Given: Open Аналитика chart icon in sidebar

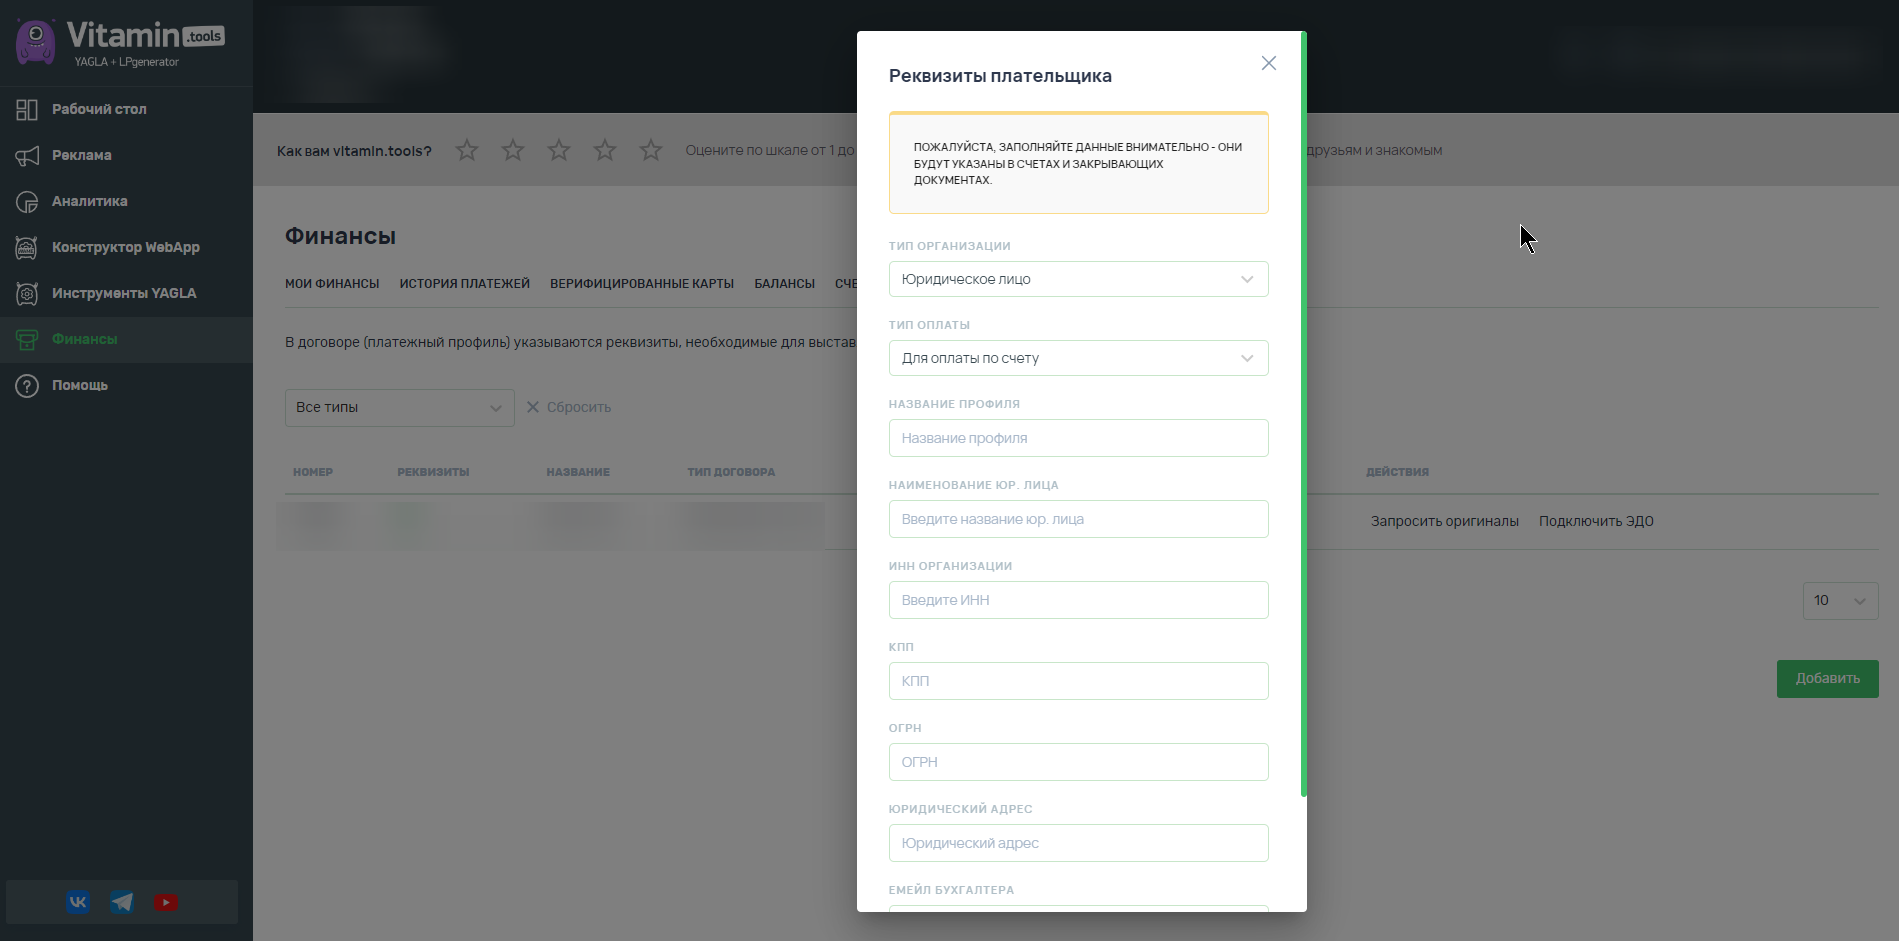Looking at the screenshot, I should coord(27,201).
